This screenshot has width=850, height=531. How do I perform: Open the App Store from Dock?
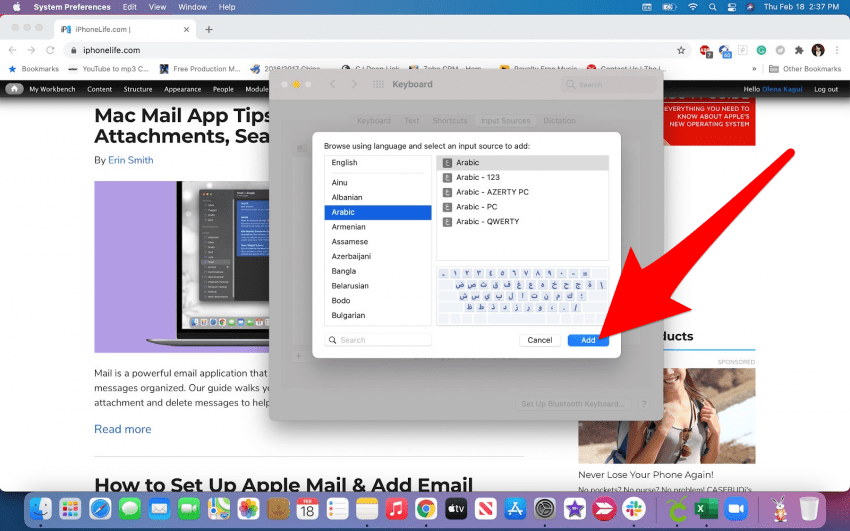[515, 509]
